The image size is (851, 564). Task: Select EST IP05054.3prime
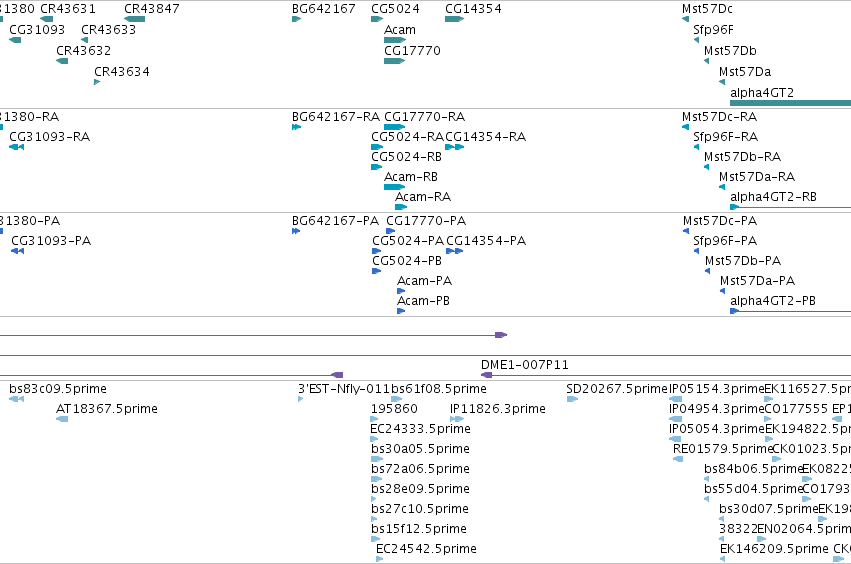pos(716,429)
